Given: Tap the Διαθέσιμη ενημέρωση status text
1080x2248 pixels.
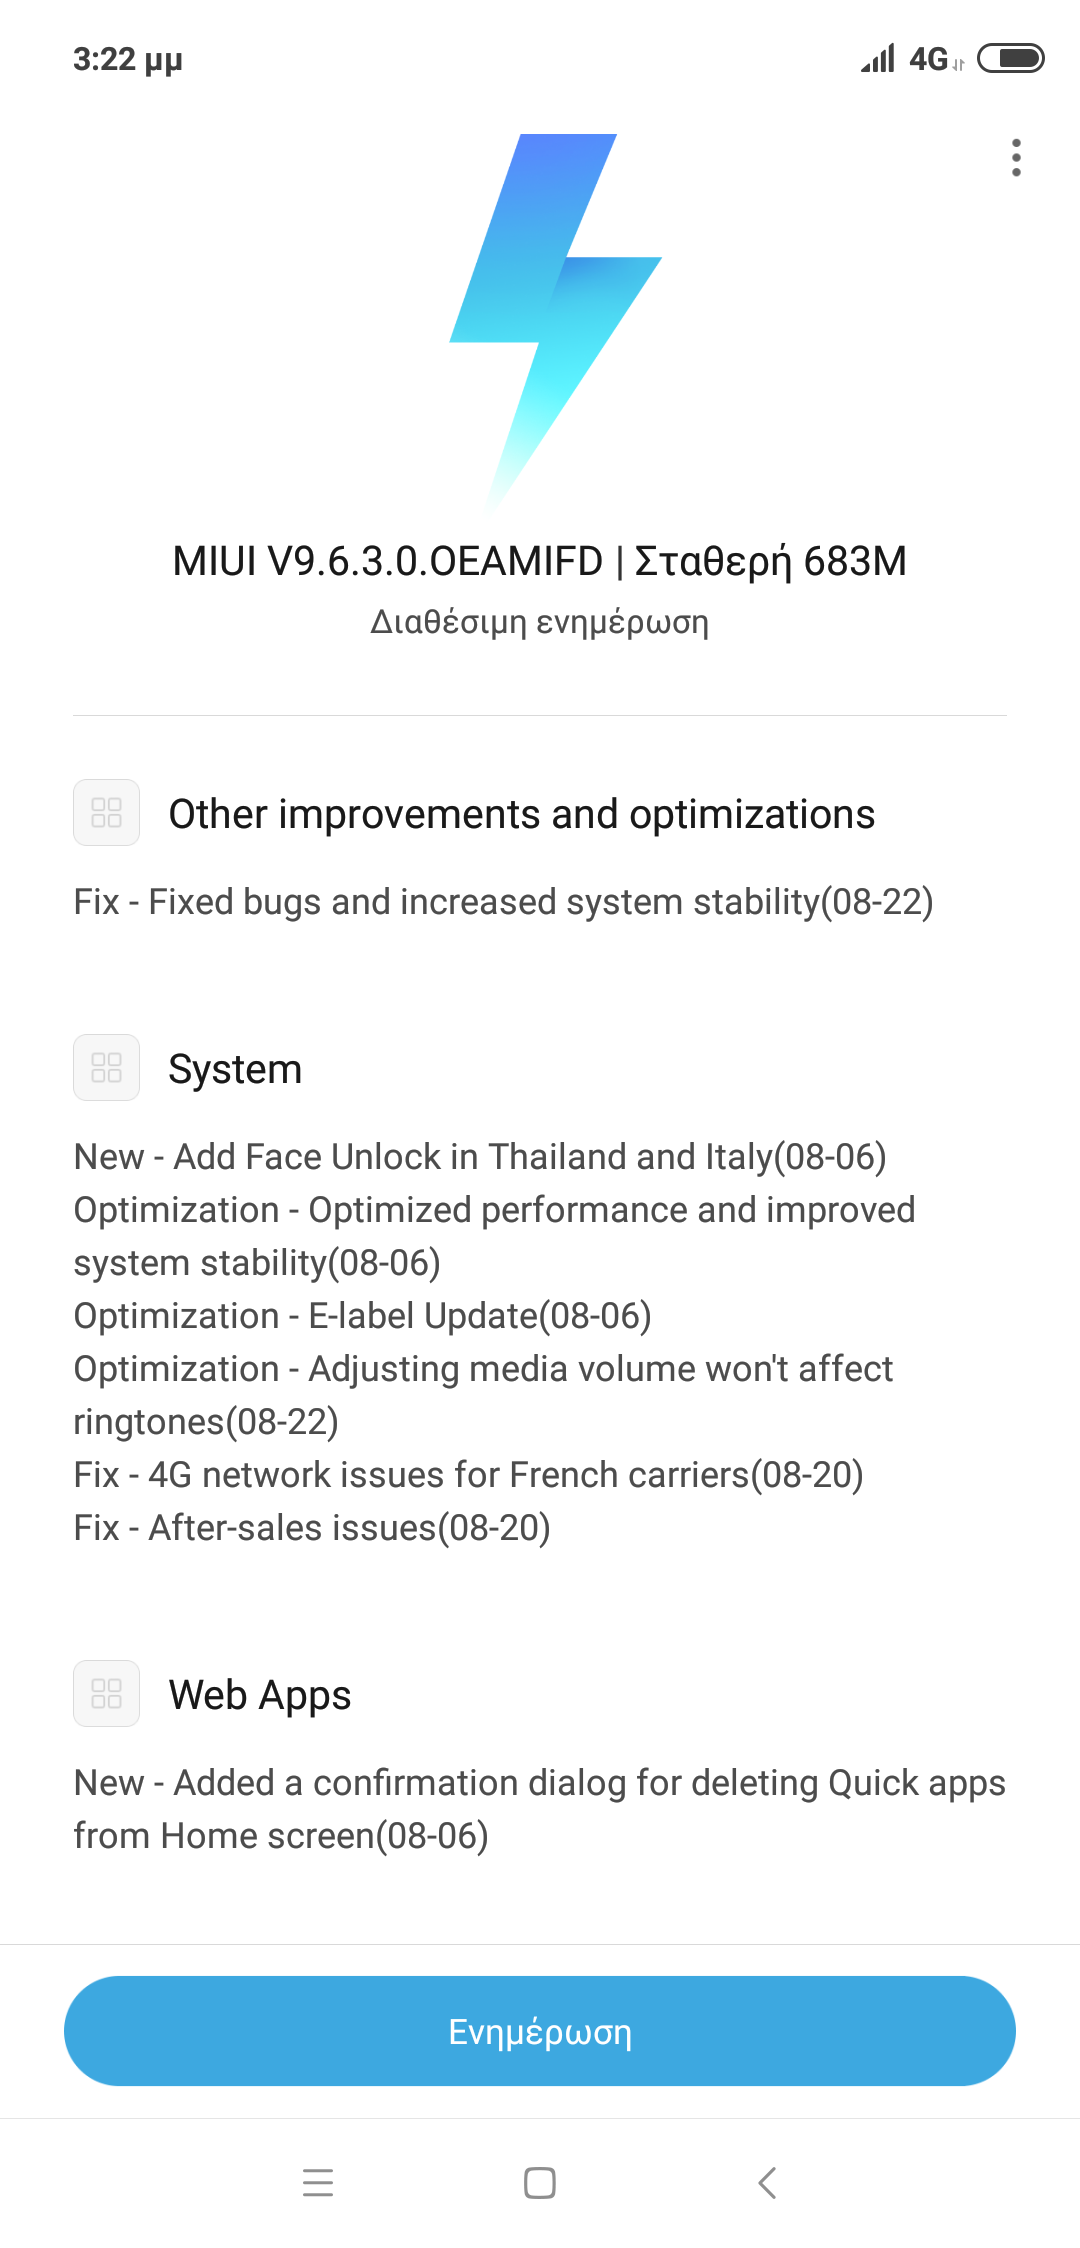Looking at the screenshot, I should pos(539,622).
